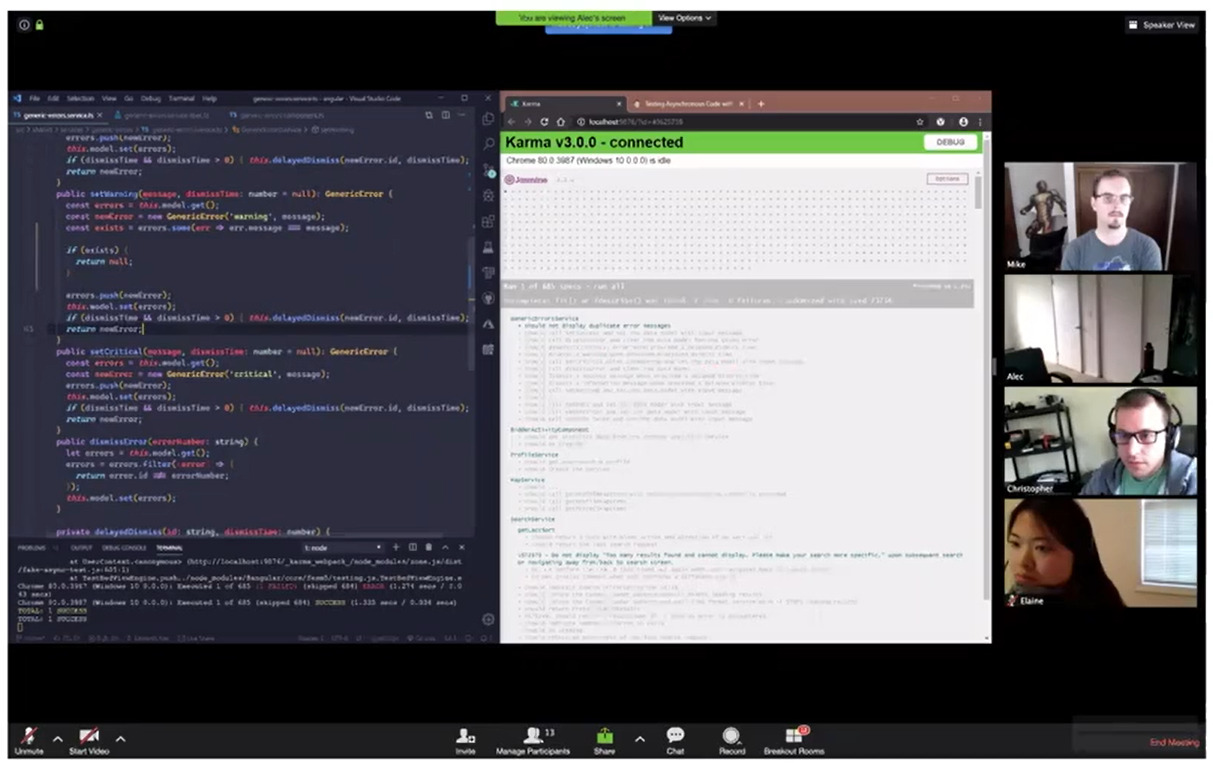
Task: Open Debug view in VS Code activity bar
Action: pyautogui.click(x=488, y=196)
